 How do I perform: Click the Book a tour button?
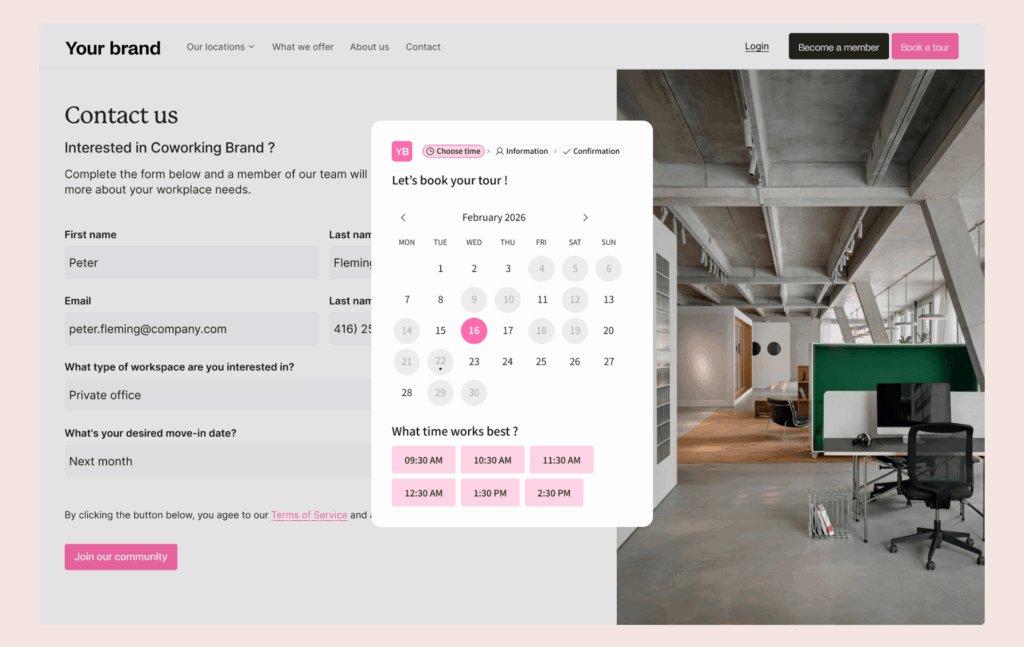pos(924,46)
